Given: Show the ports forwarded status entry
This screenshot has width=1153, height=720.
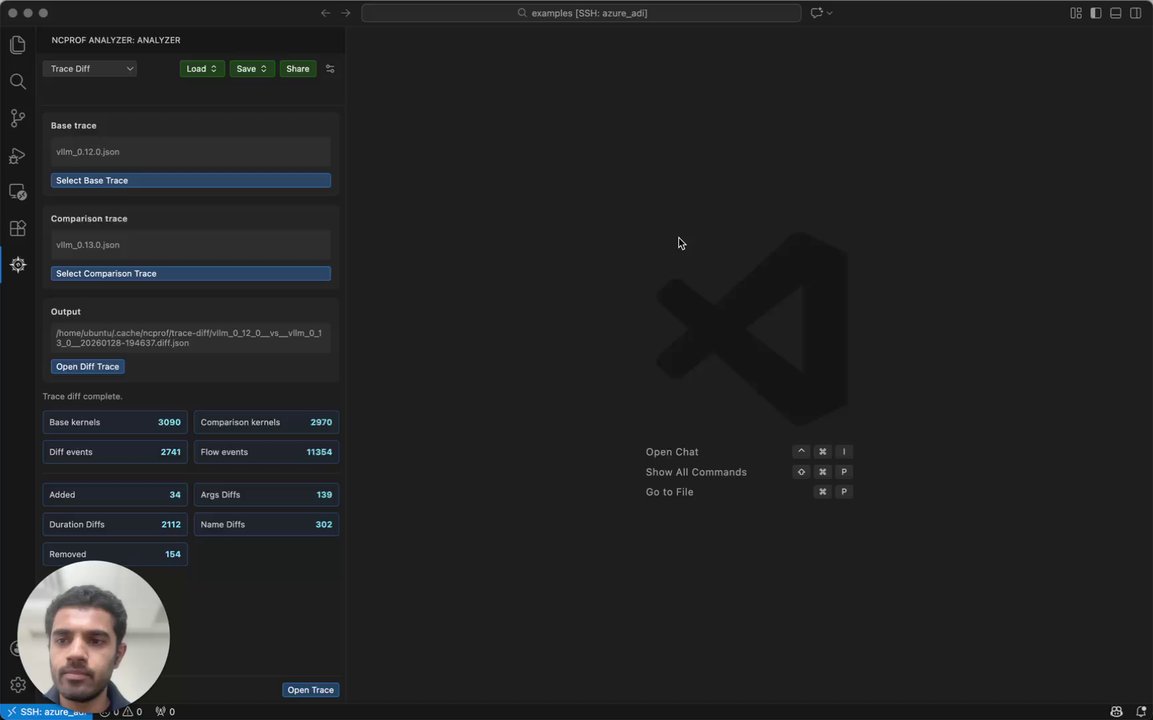Looking at the screenshot, I should [165, 712].
